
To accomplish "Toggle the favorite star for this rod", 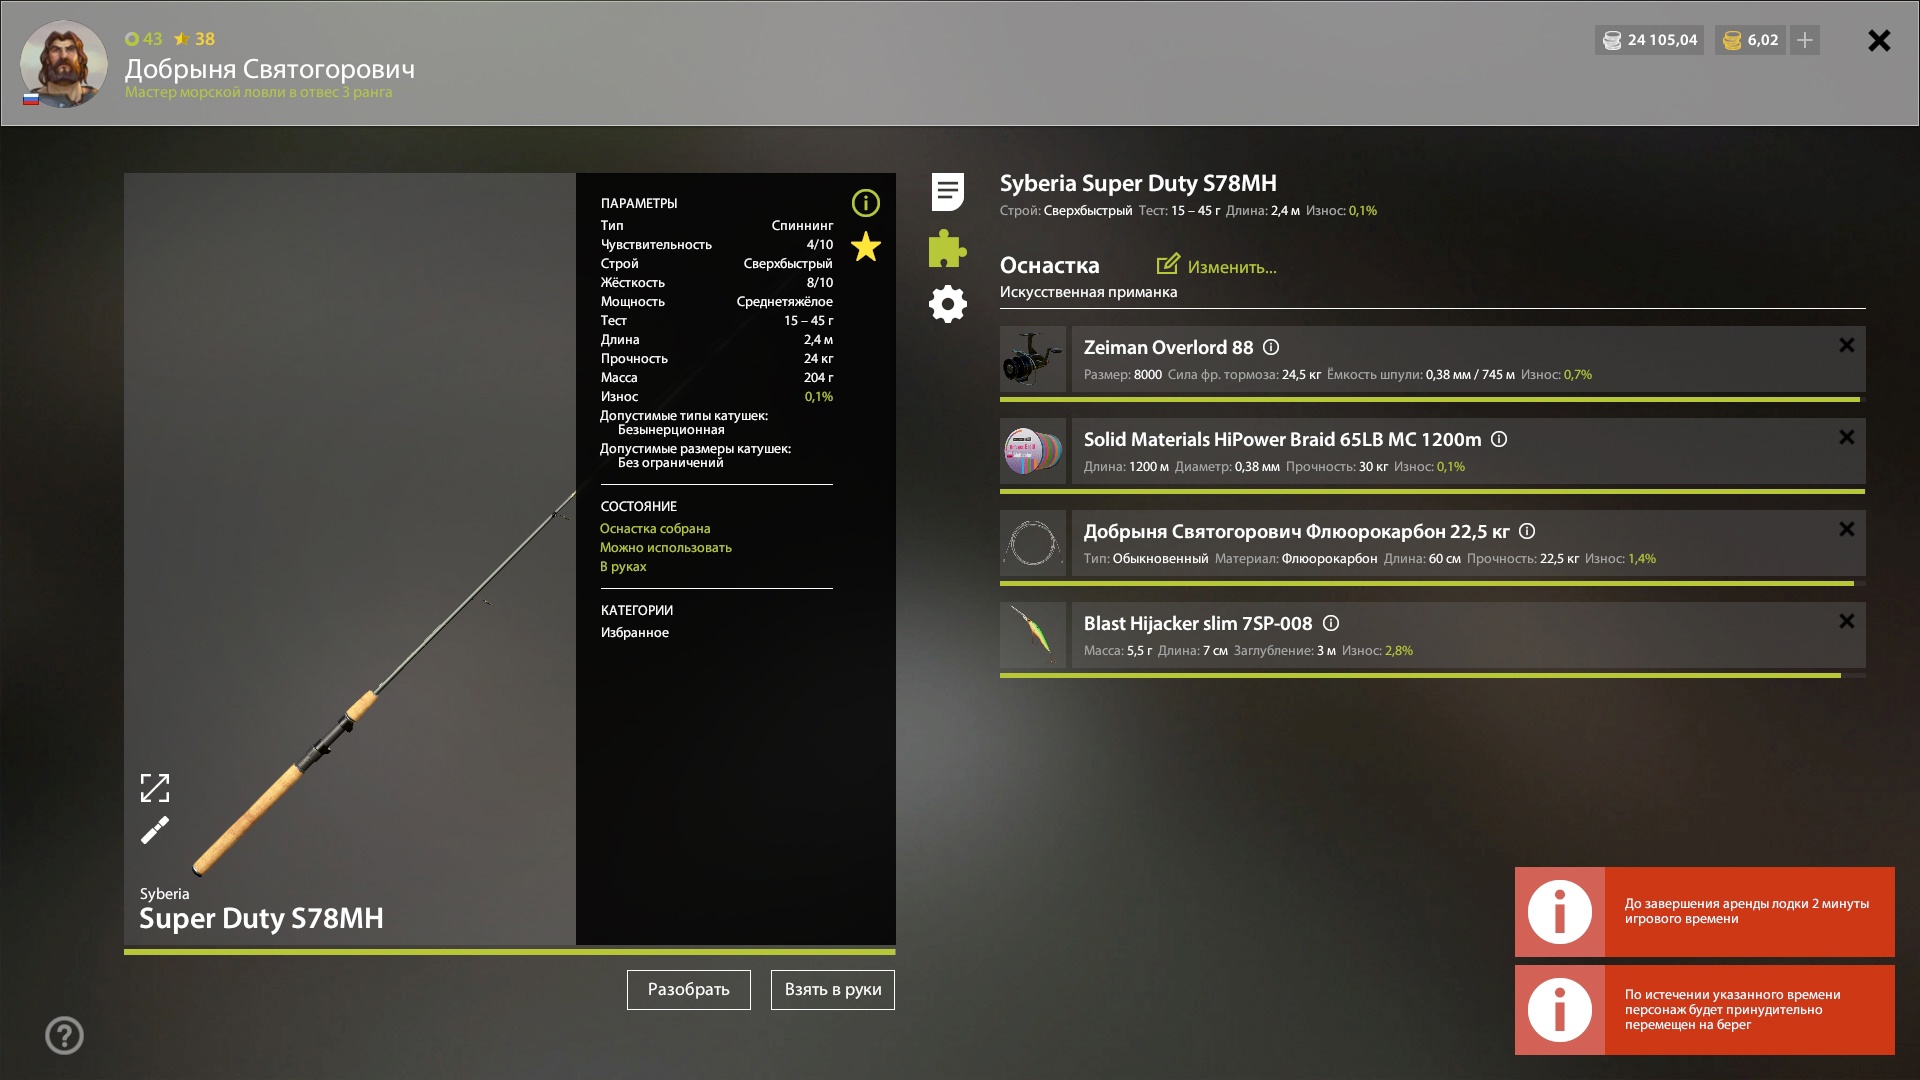I will 865,246.
